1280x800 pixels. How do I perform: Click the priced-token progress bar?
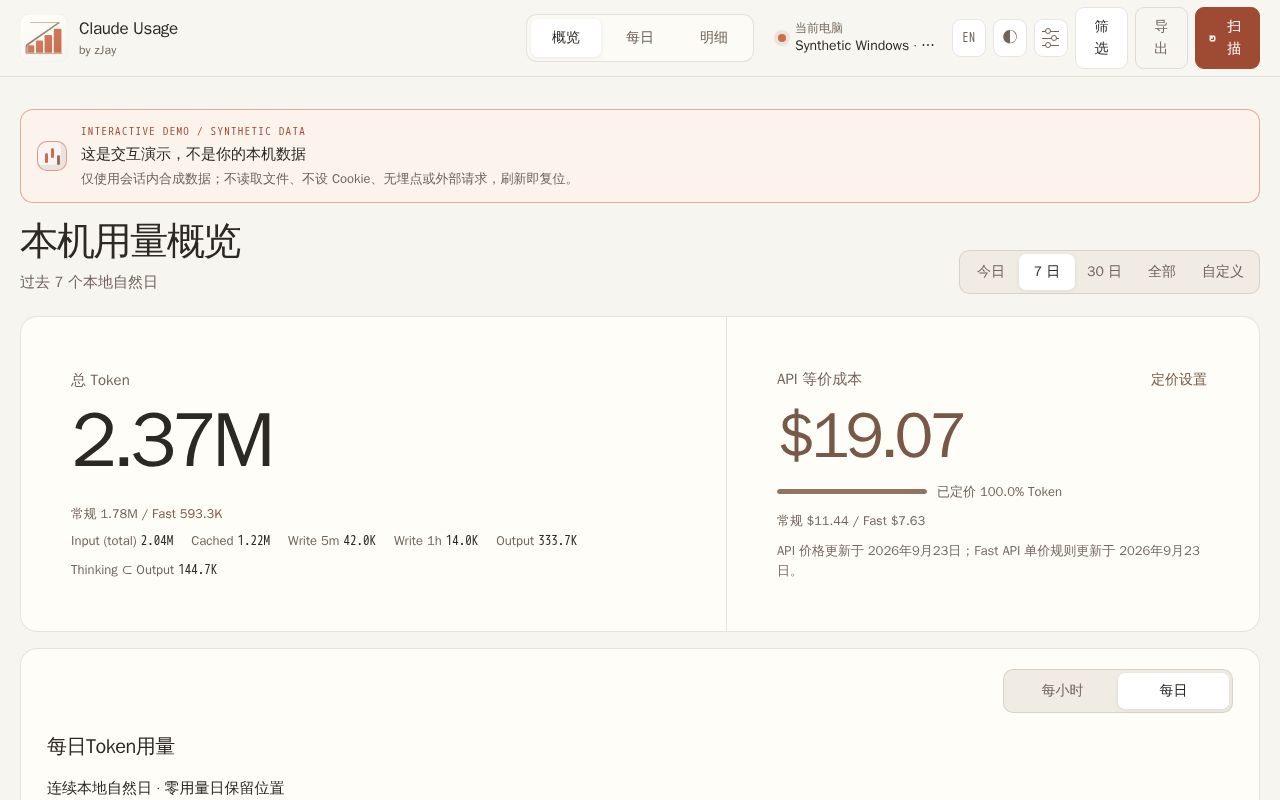852,491
